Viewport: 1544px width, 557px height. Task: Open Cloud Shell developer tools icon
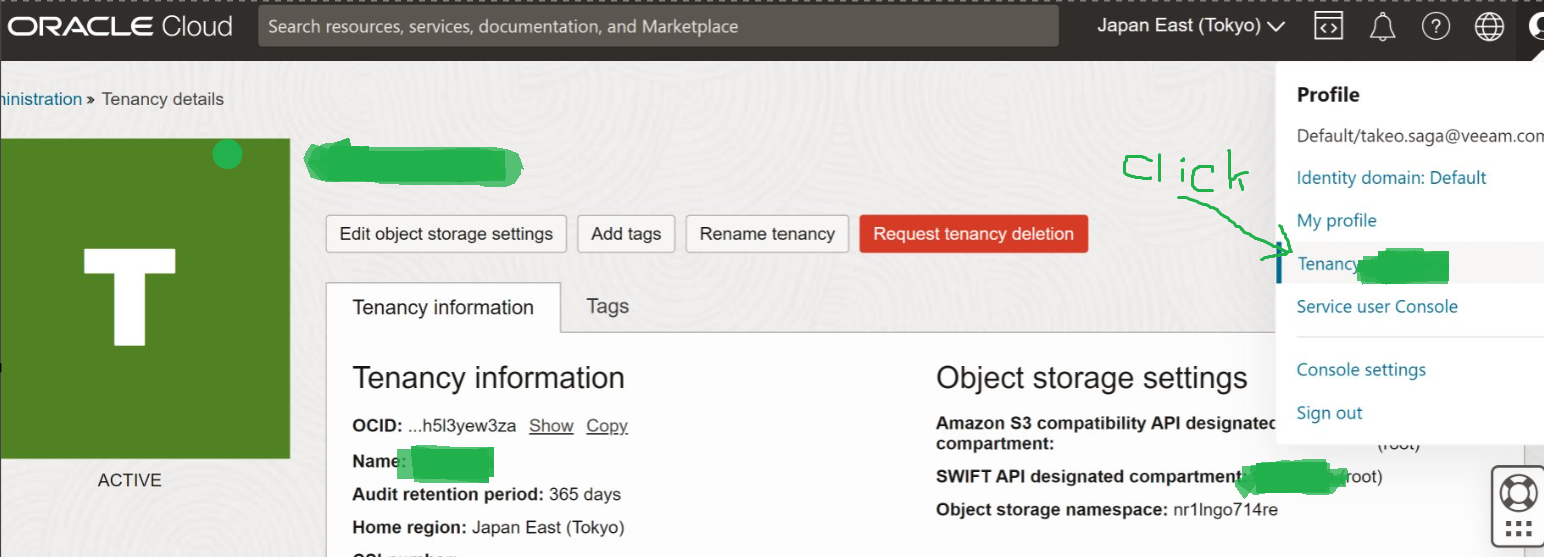pyautogui.click(x=1328, y=27)
